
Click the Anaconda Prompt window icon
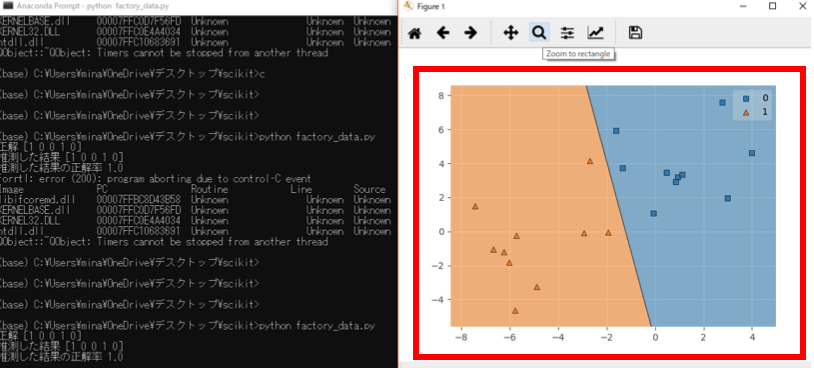tap(8, 6)
